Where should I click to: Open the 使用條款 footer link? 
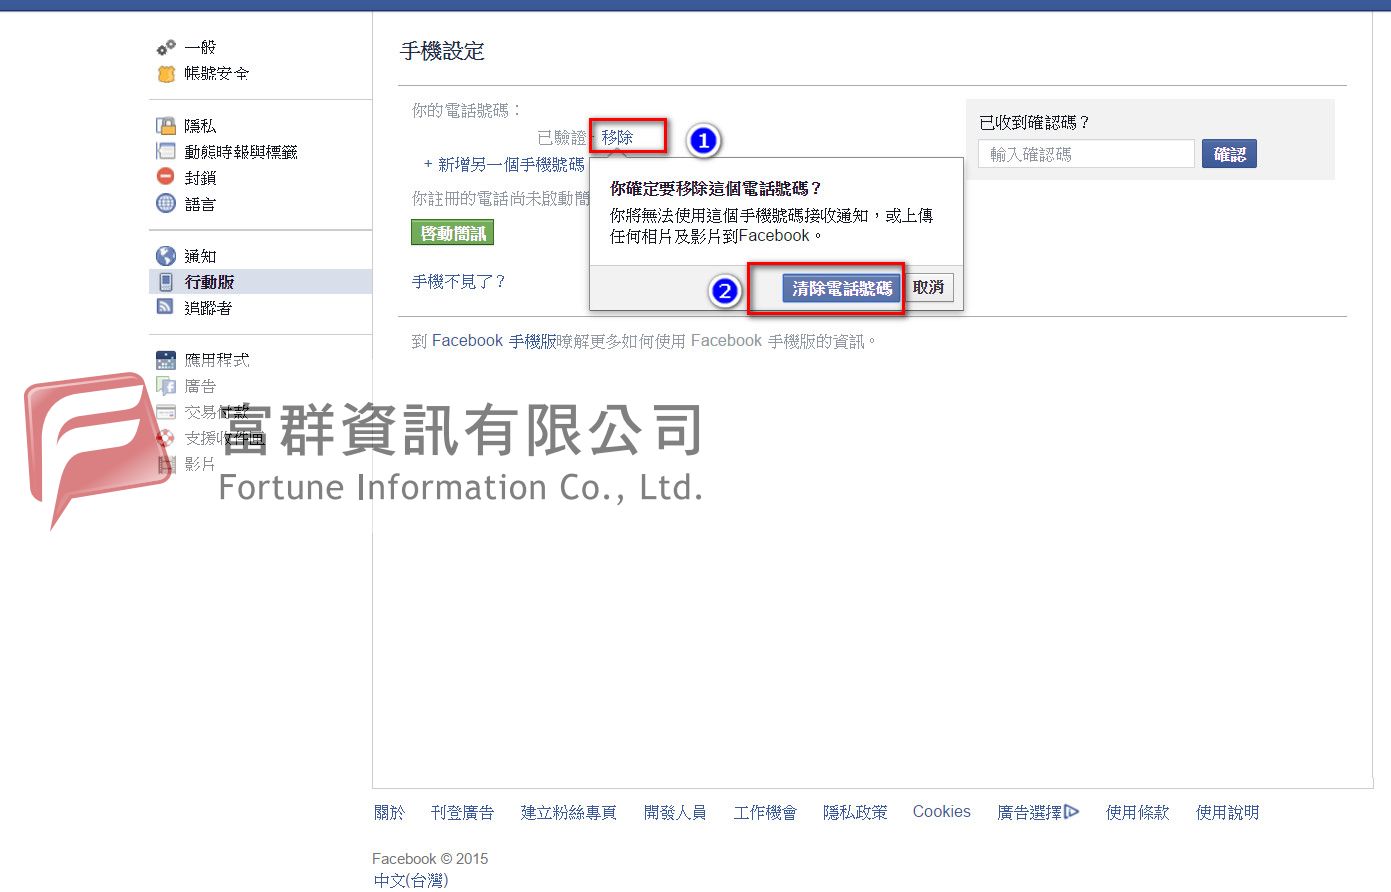[x=1137, y=812]
